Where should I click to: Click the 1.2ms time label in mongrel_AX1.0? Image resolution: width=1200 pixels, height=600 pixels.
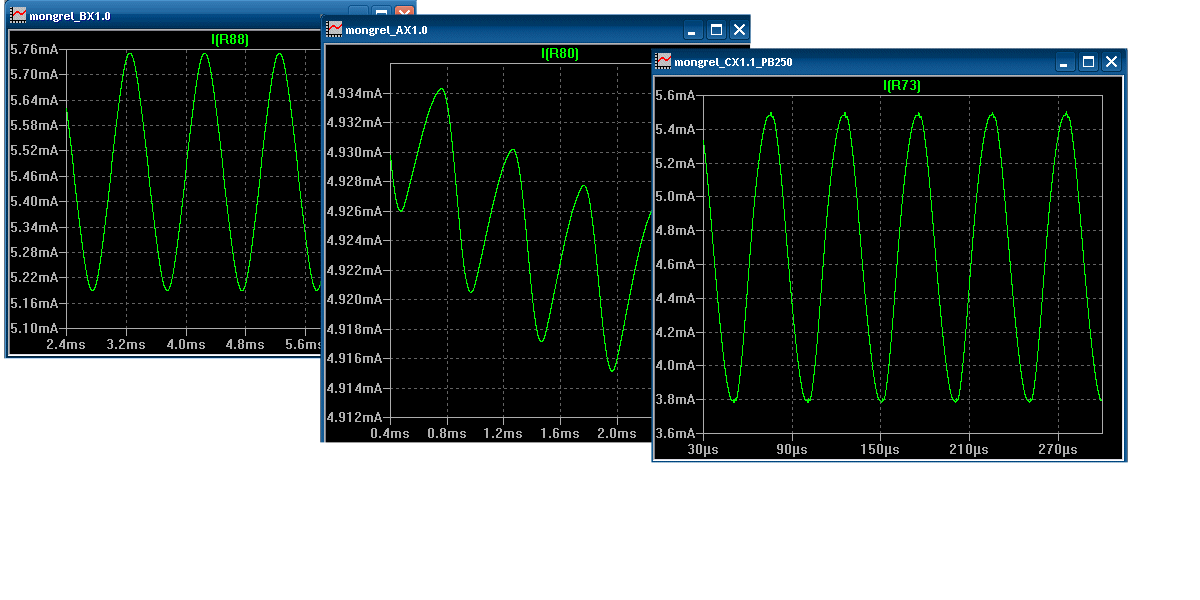(503, 434)
